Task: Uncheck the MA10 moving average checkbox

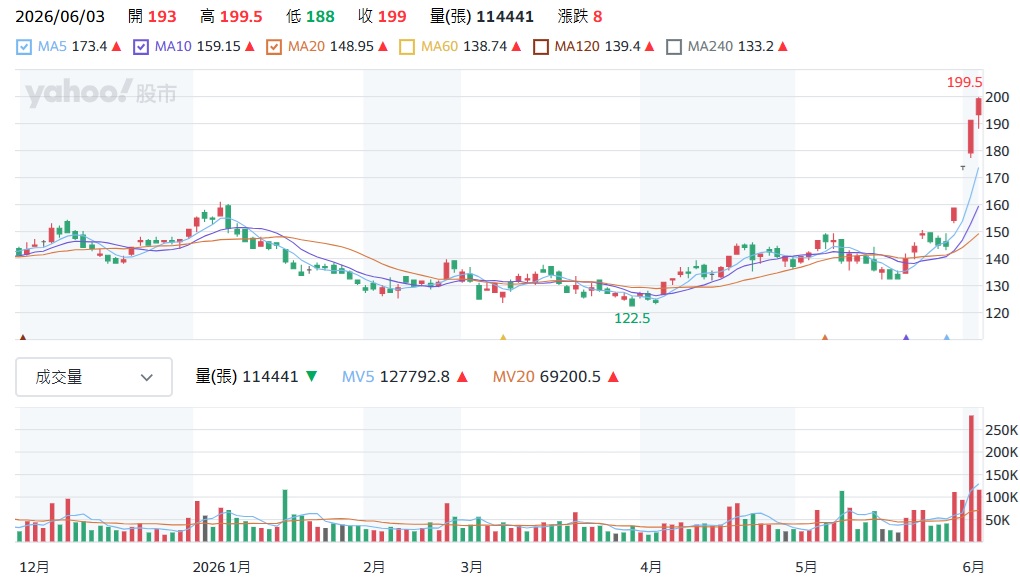Action: point(141,47)
